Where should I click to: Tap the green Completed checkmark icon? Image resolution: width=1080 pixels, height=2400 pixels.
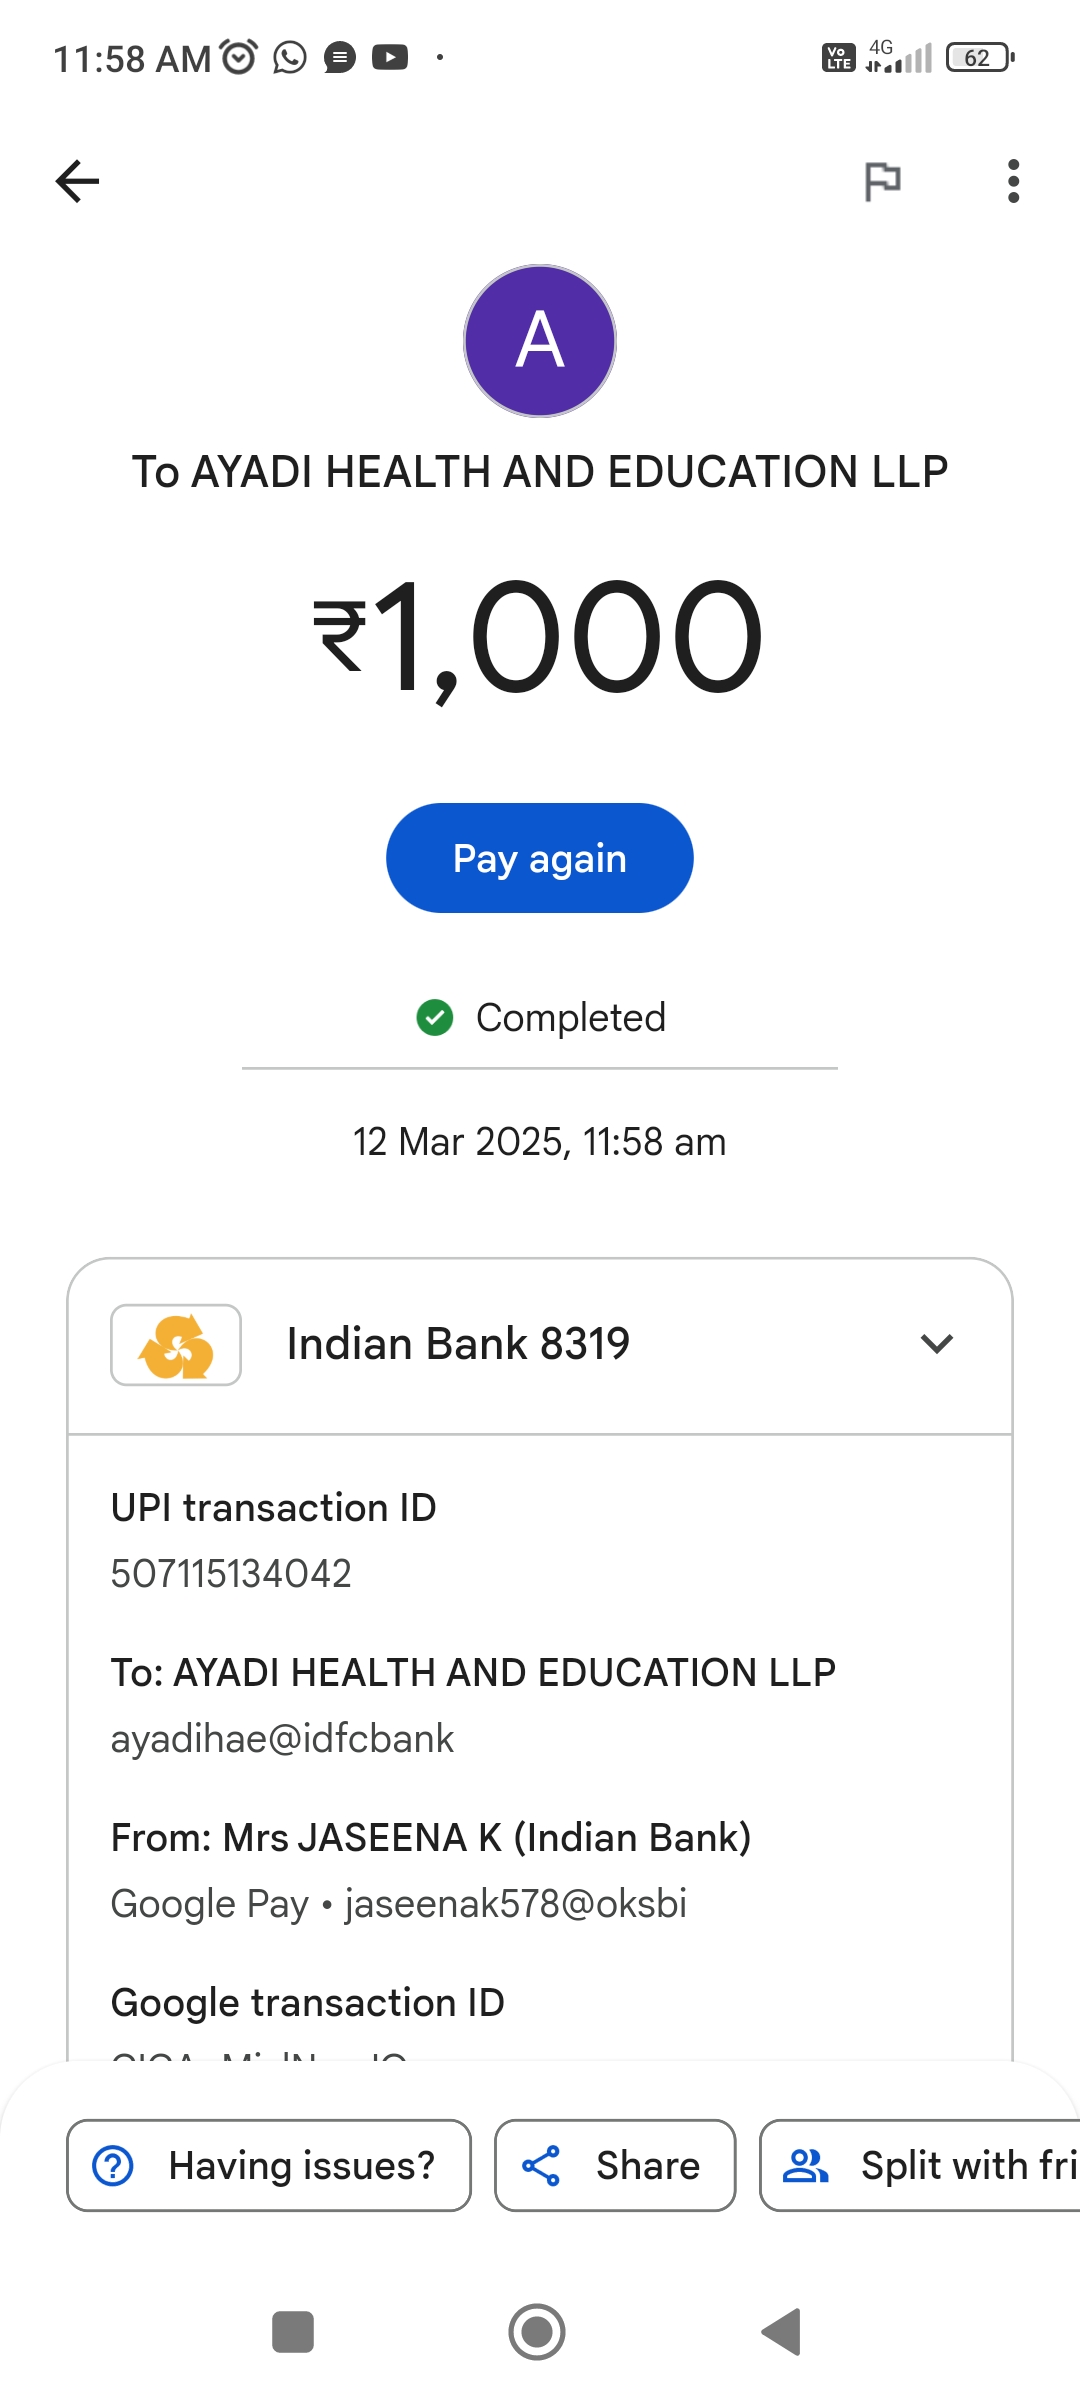(435, 1018)
